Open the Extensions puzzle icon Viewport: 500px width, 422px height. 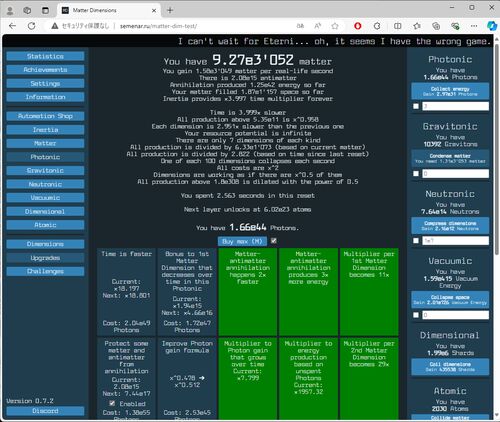click(377, 26)
